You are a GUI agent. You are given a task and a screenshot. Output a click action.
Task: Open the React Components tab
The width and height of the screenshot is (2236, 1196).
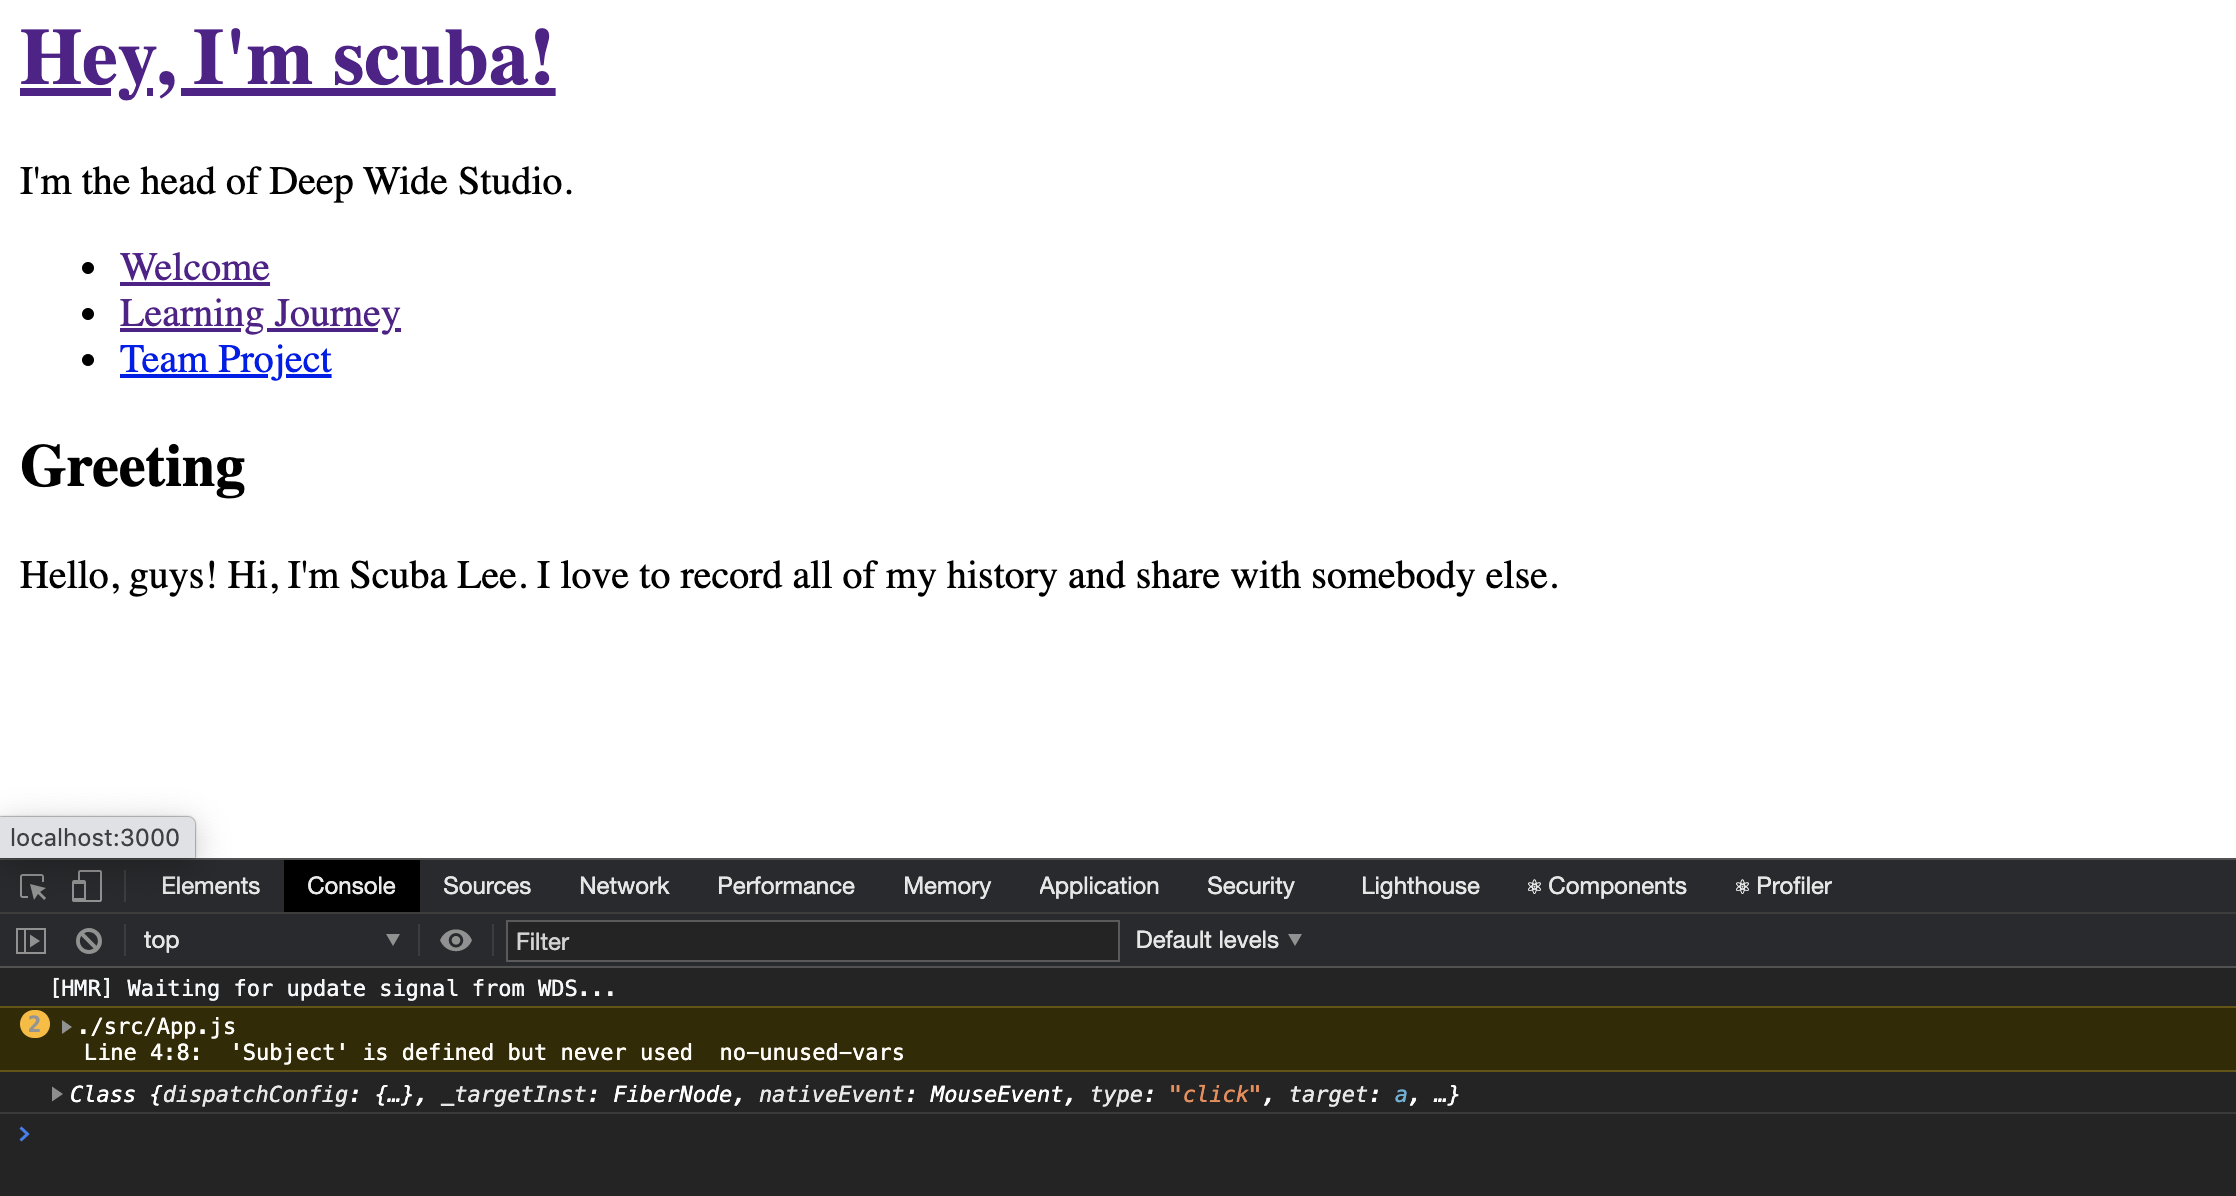coord(1606,886)
